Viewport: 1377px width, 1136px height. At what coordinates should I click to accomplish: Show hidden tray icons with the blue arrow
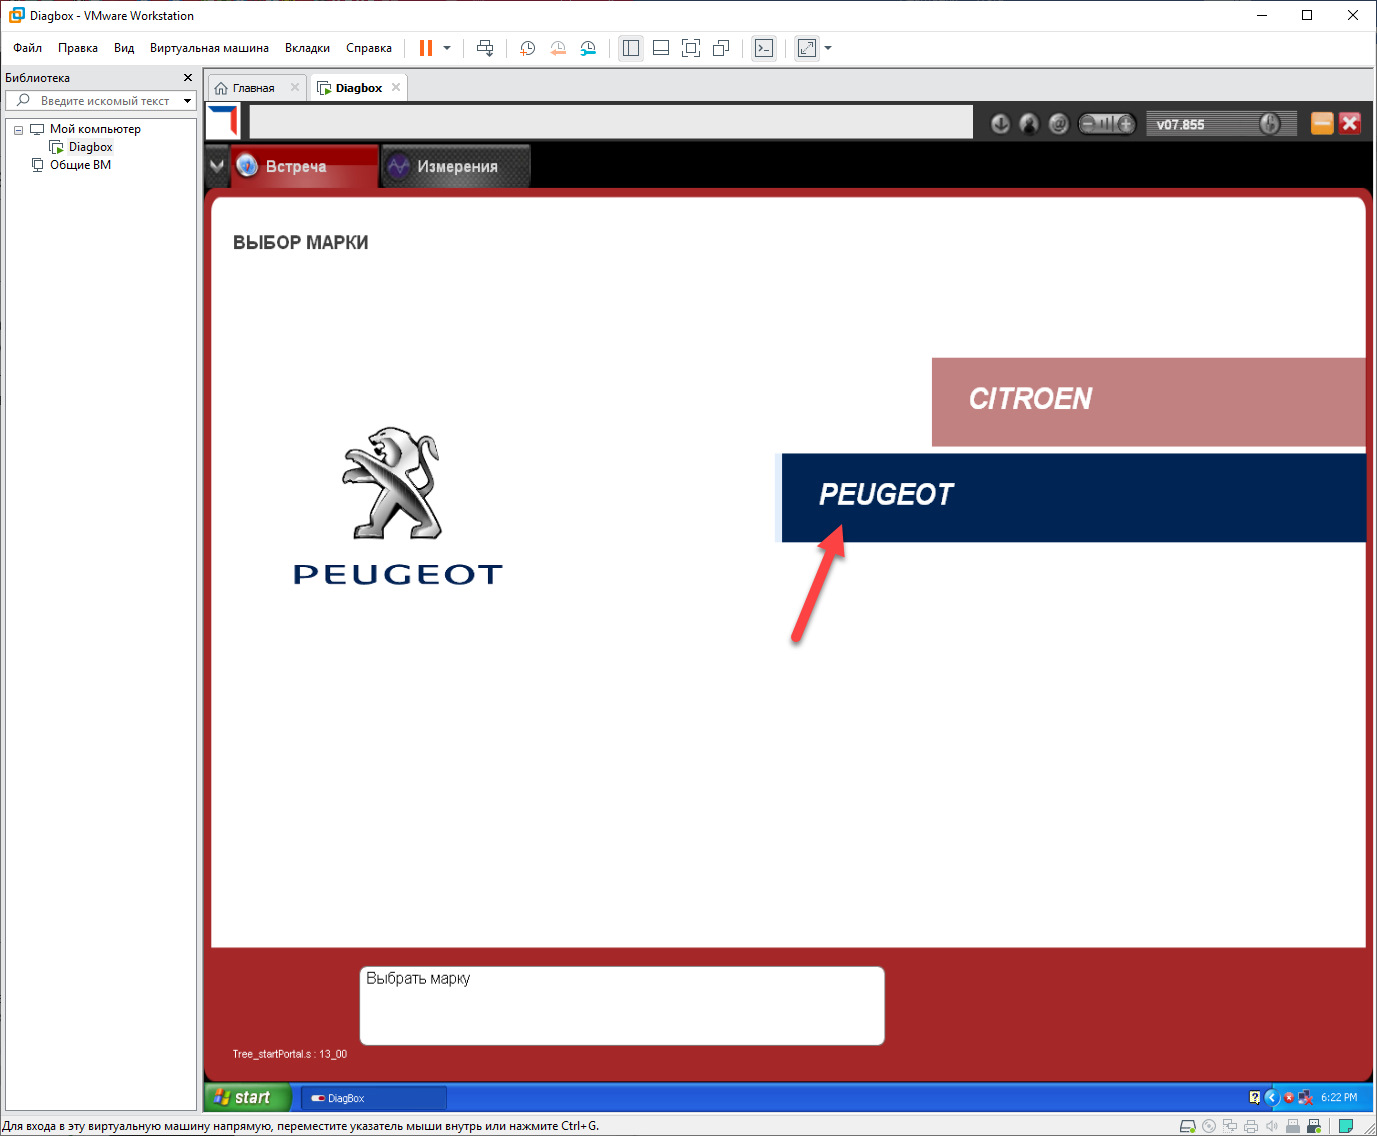click(1272, 1097)
